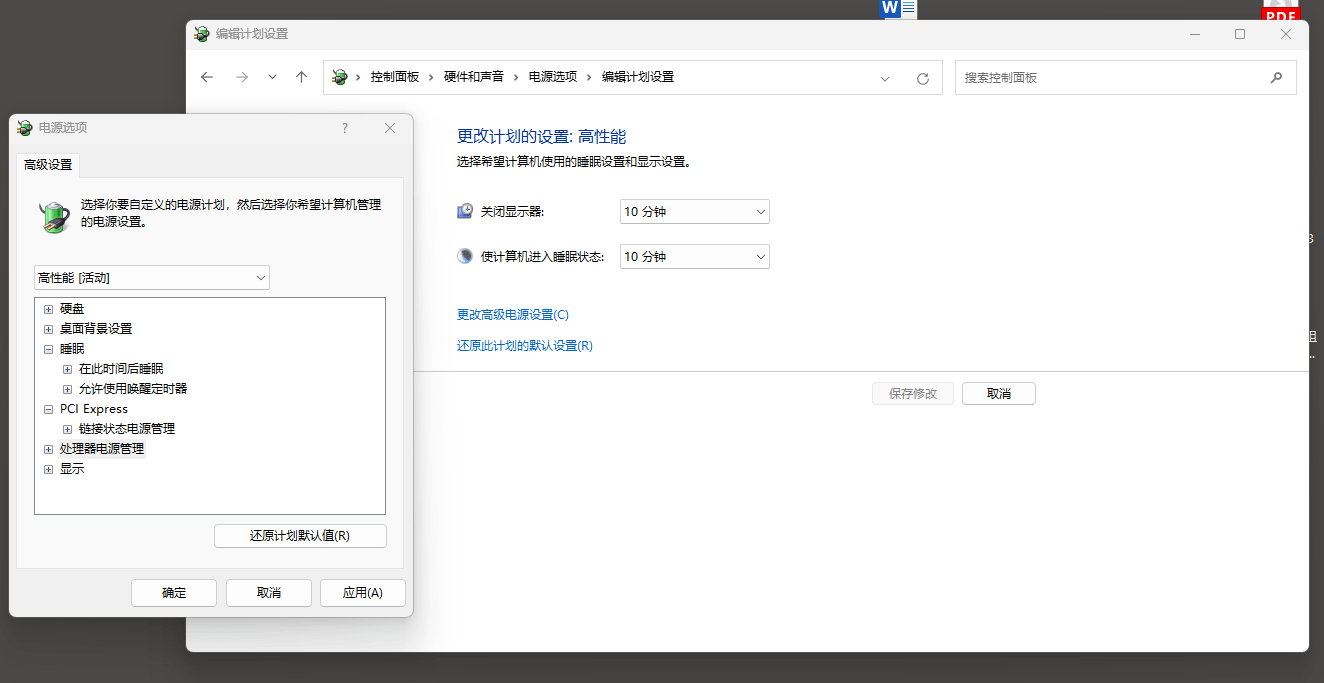The width and height of the screenshot is (1324, 683).
Task: Click 确定 in 电源选项 dialog
Action: [x=174, y=593]
